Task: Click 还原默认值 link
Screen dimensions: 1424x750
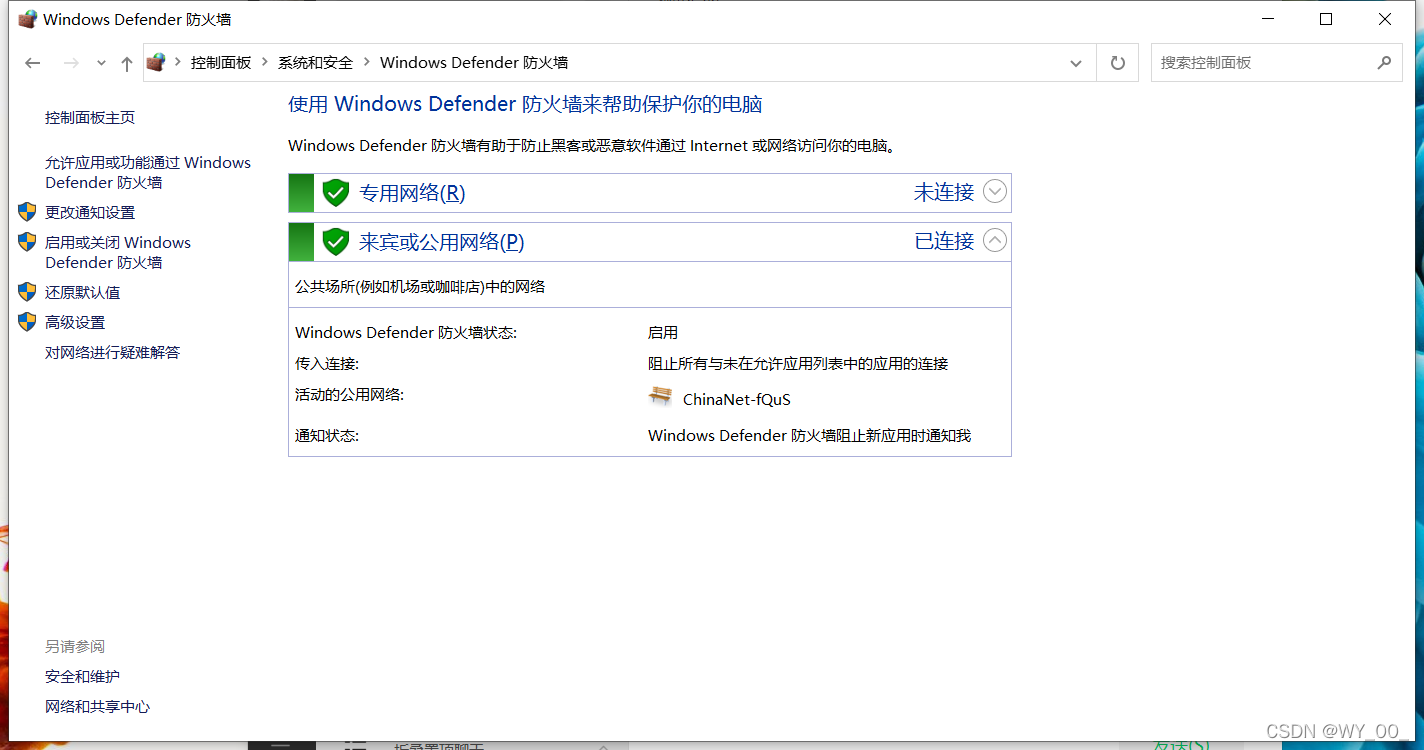Action: [x=82, y=292]
